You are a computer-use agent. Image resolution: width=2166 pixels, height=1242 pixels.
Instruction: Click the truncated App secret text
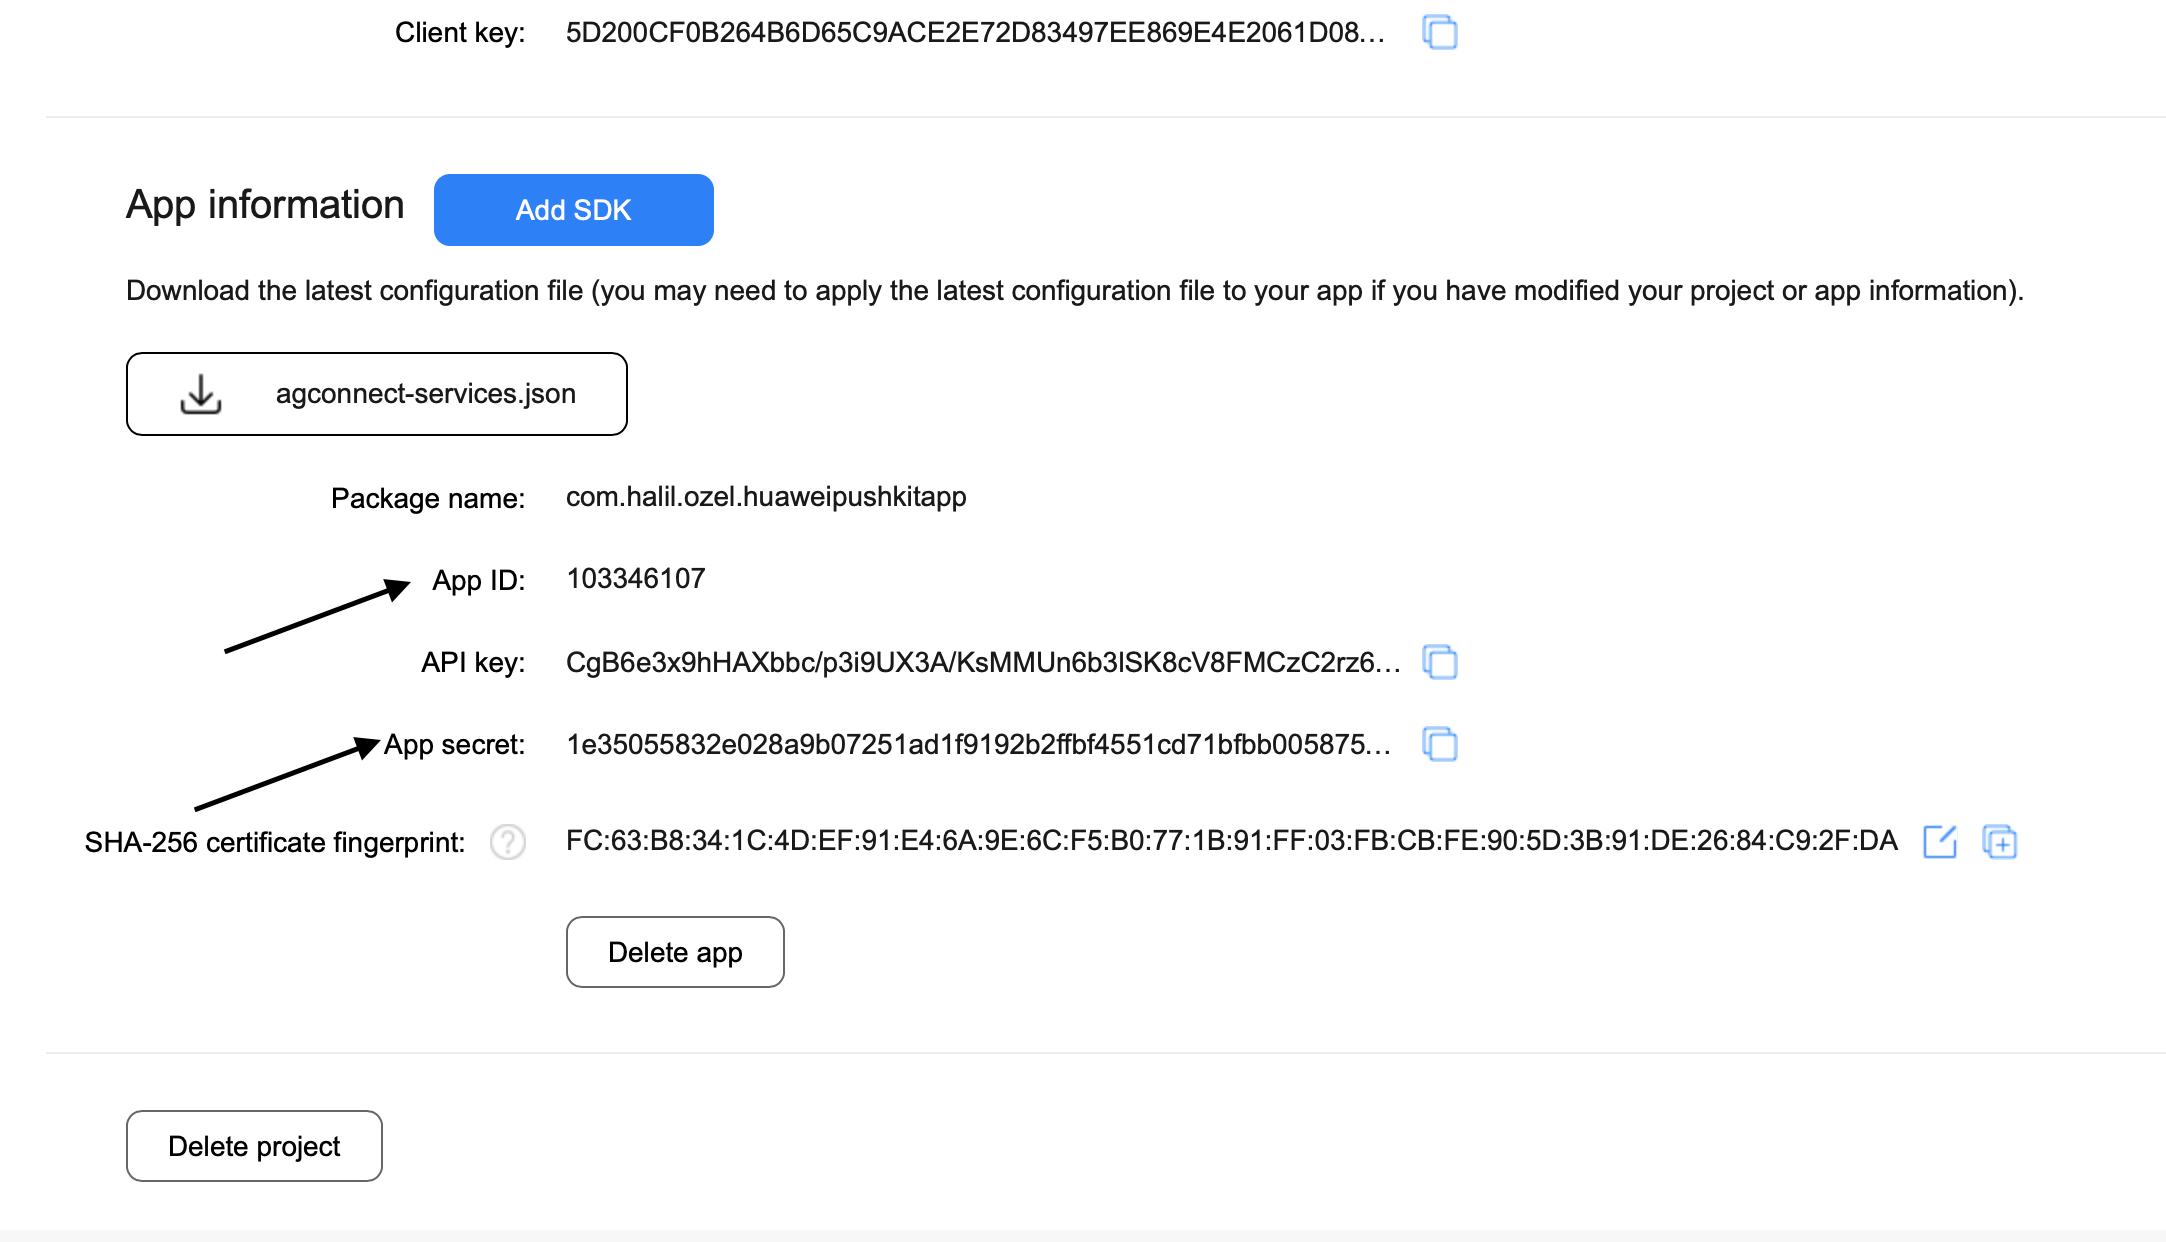(x=978, y=744)
